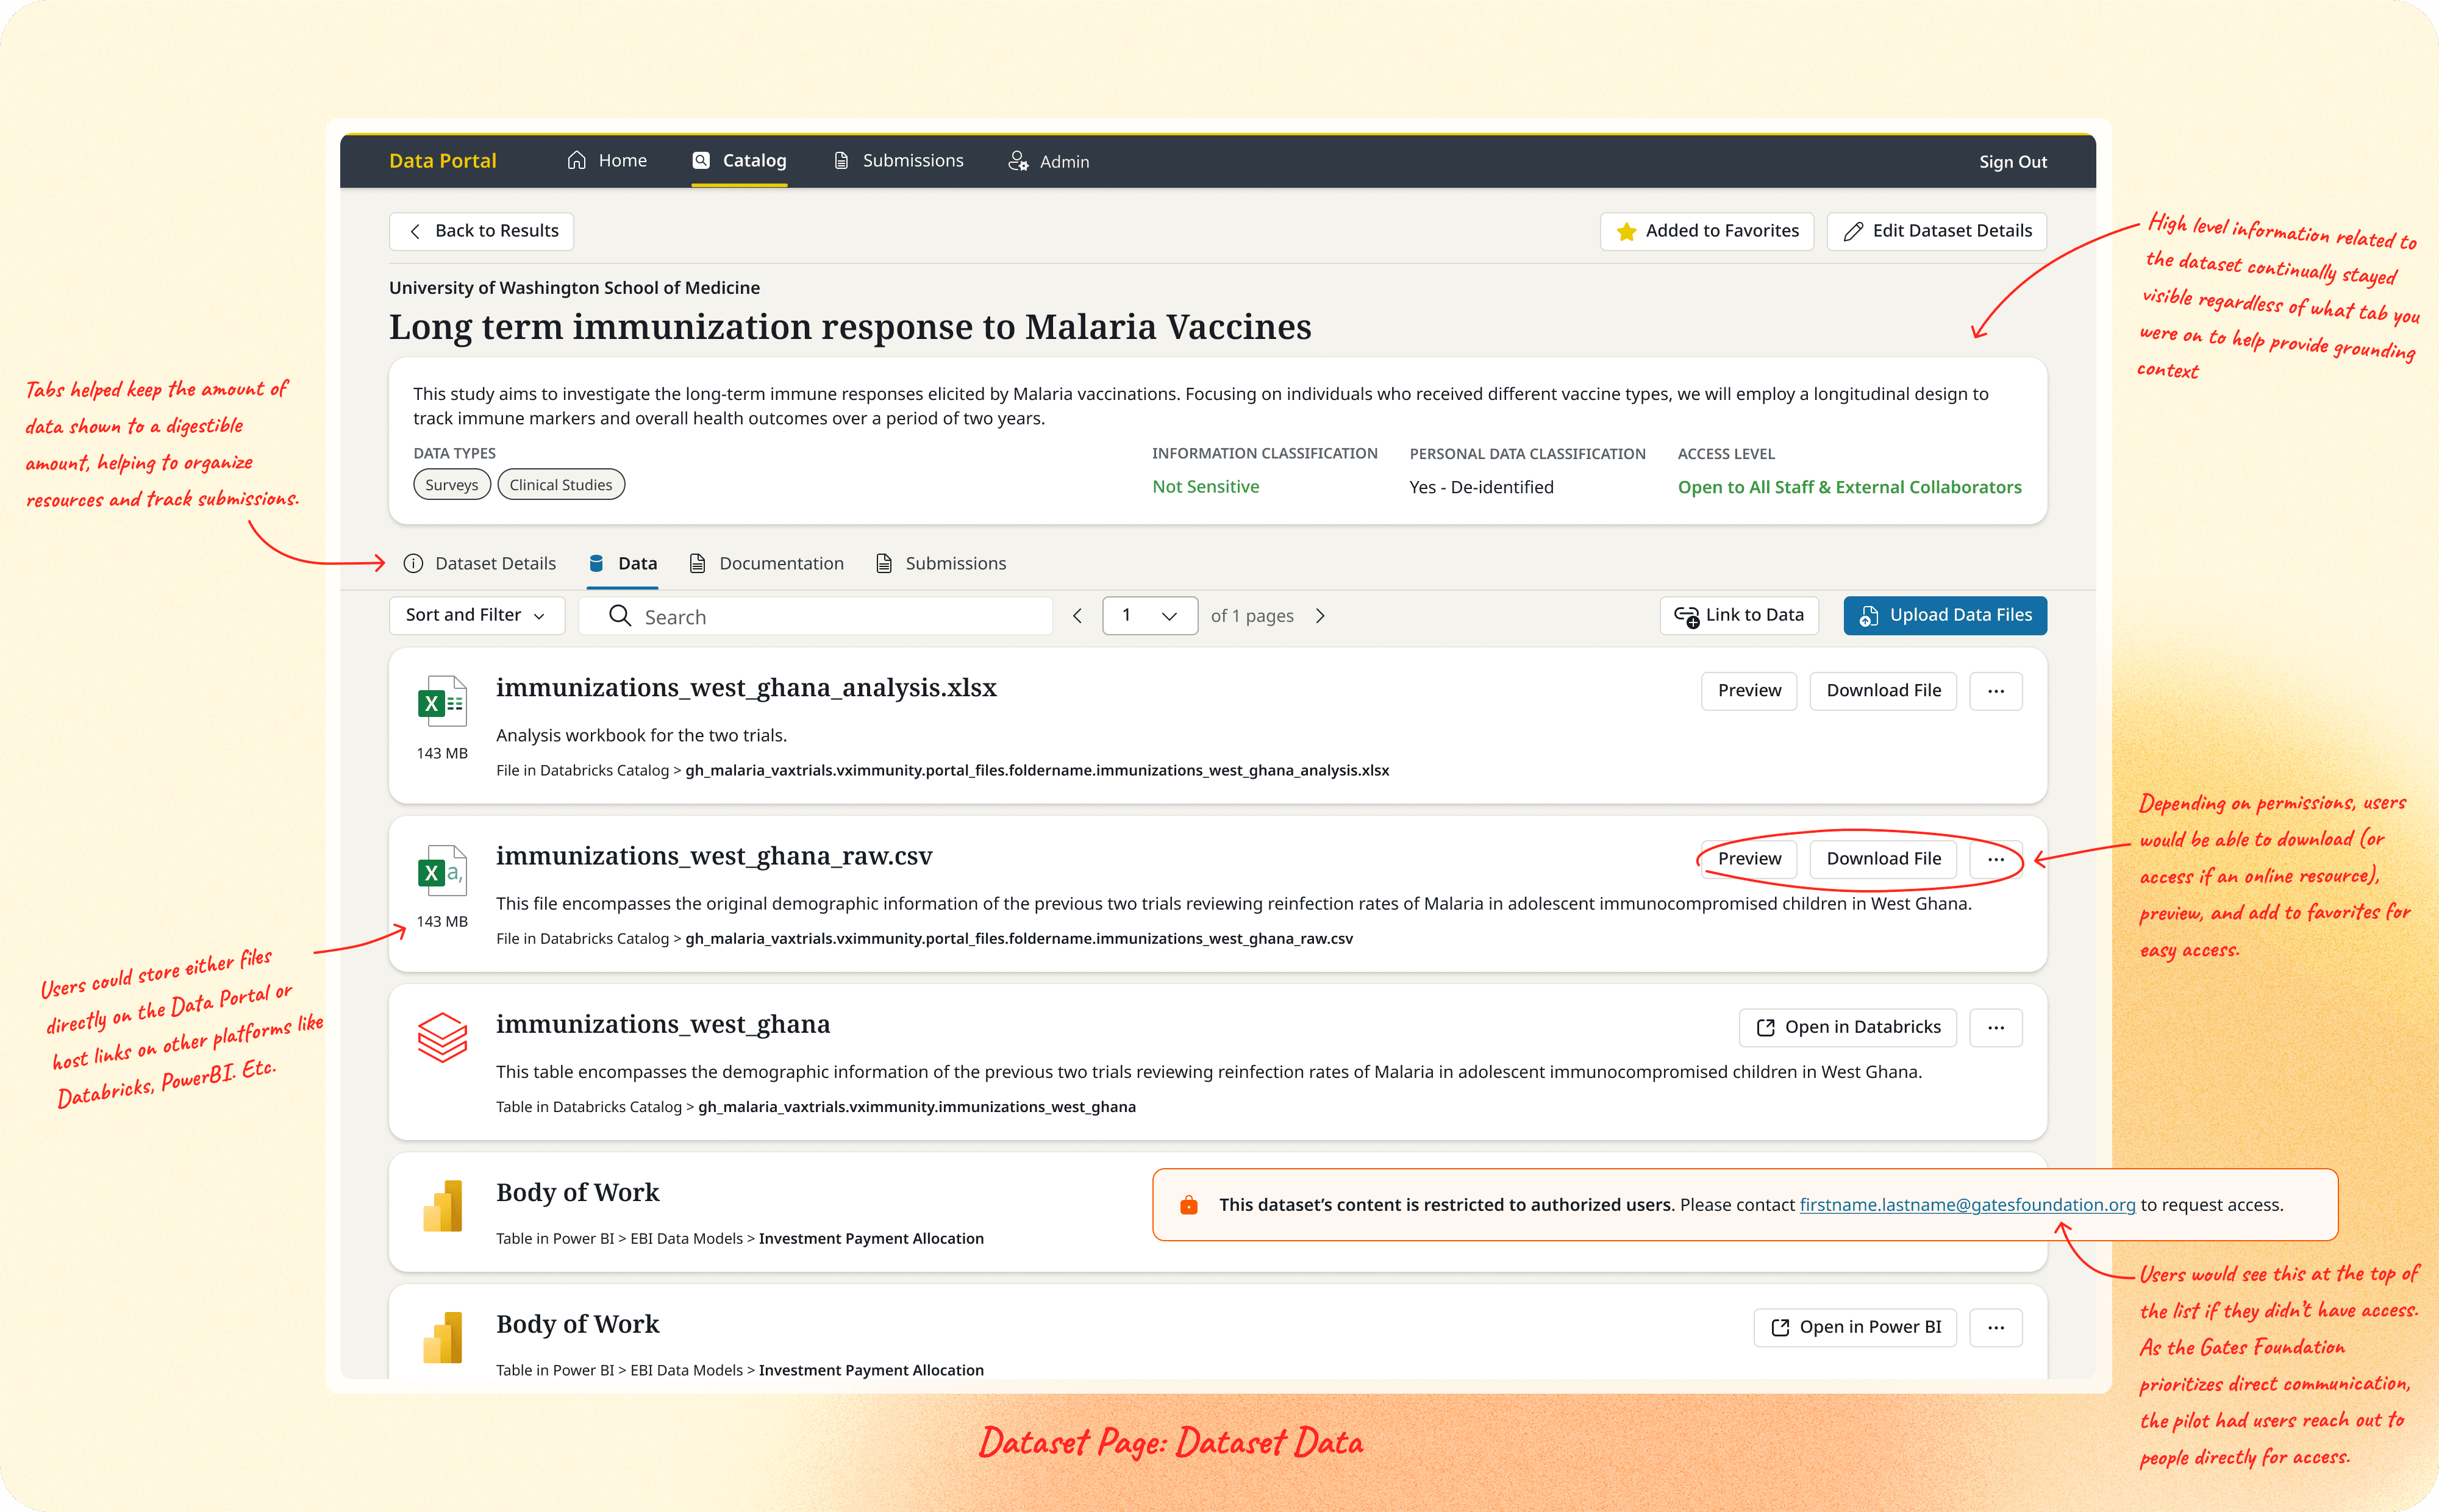Go to the previous page with the left arrow
2439x1512 pixels.
(1077, 616)
